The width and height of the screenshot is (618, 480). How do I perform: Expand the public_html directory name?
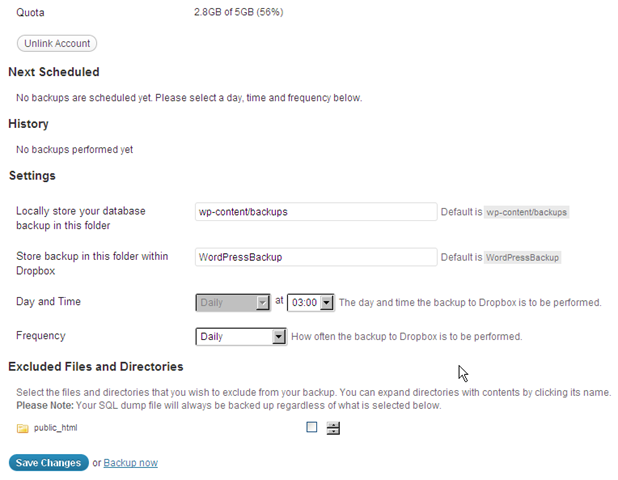coord(56,428)
